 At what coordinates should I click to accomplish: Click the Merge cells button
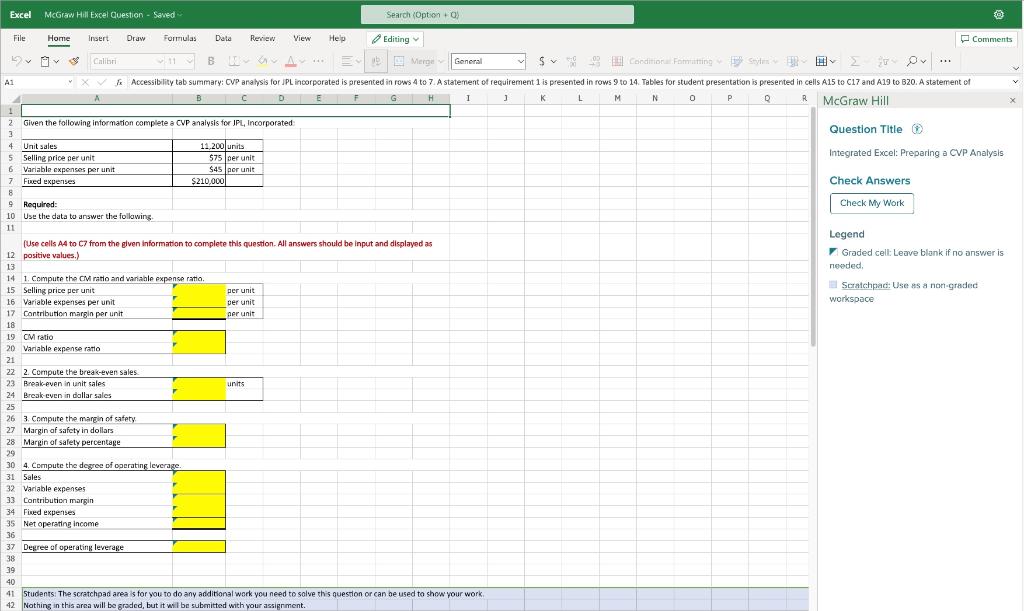414,61
